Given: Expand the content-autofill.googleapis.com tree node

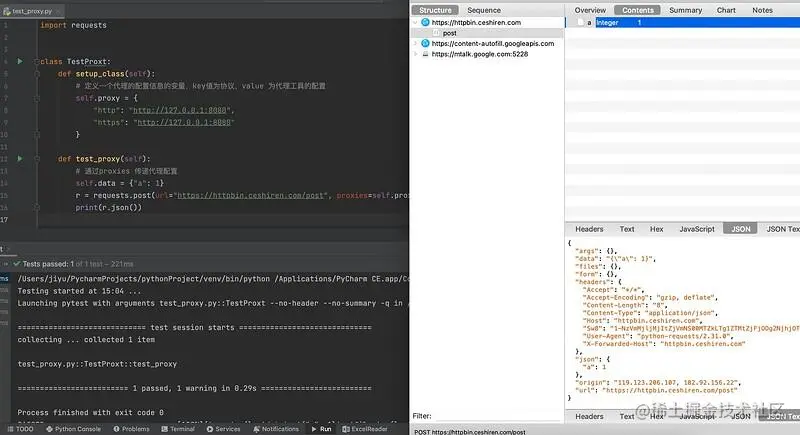Looking at the screenshot, I should click(416, 43).
